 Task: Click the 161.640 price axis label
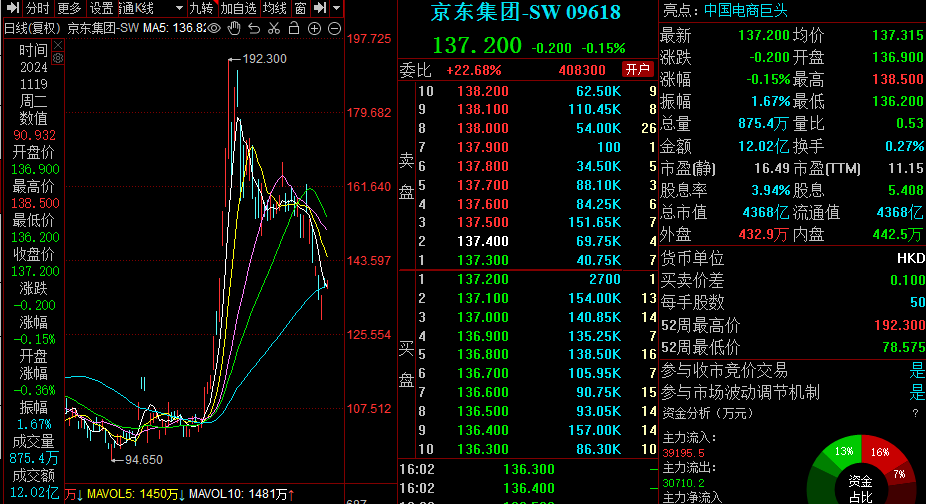[369, 187]
